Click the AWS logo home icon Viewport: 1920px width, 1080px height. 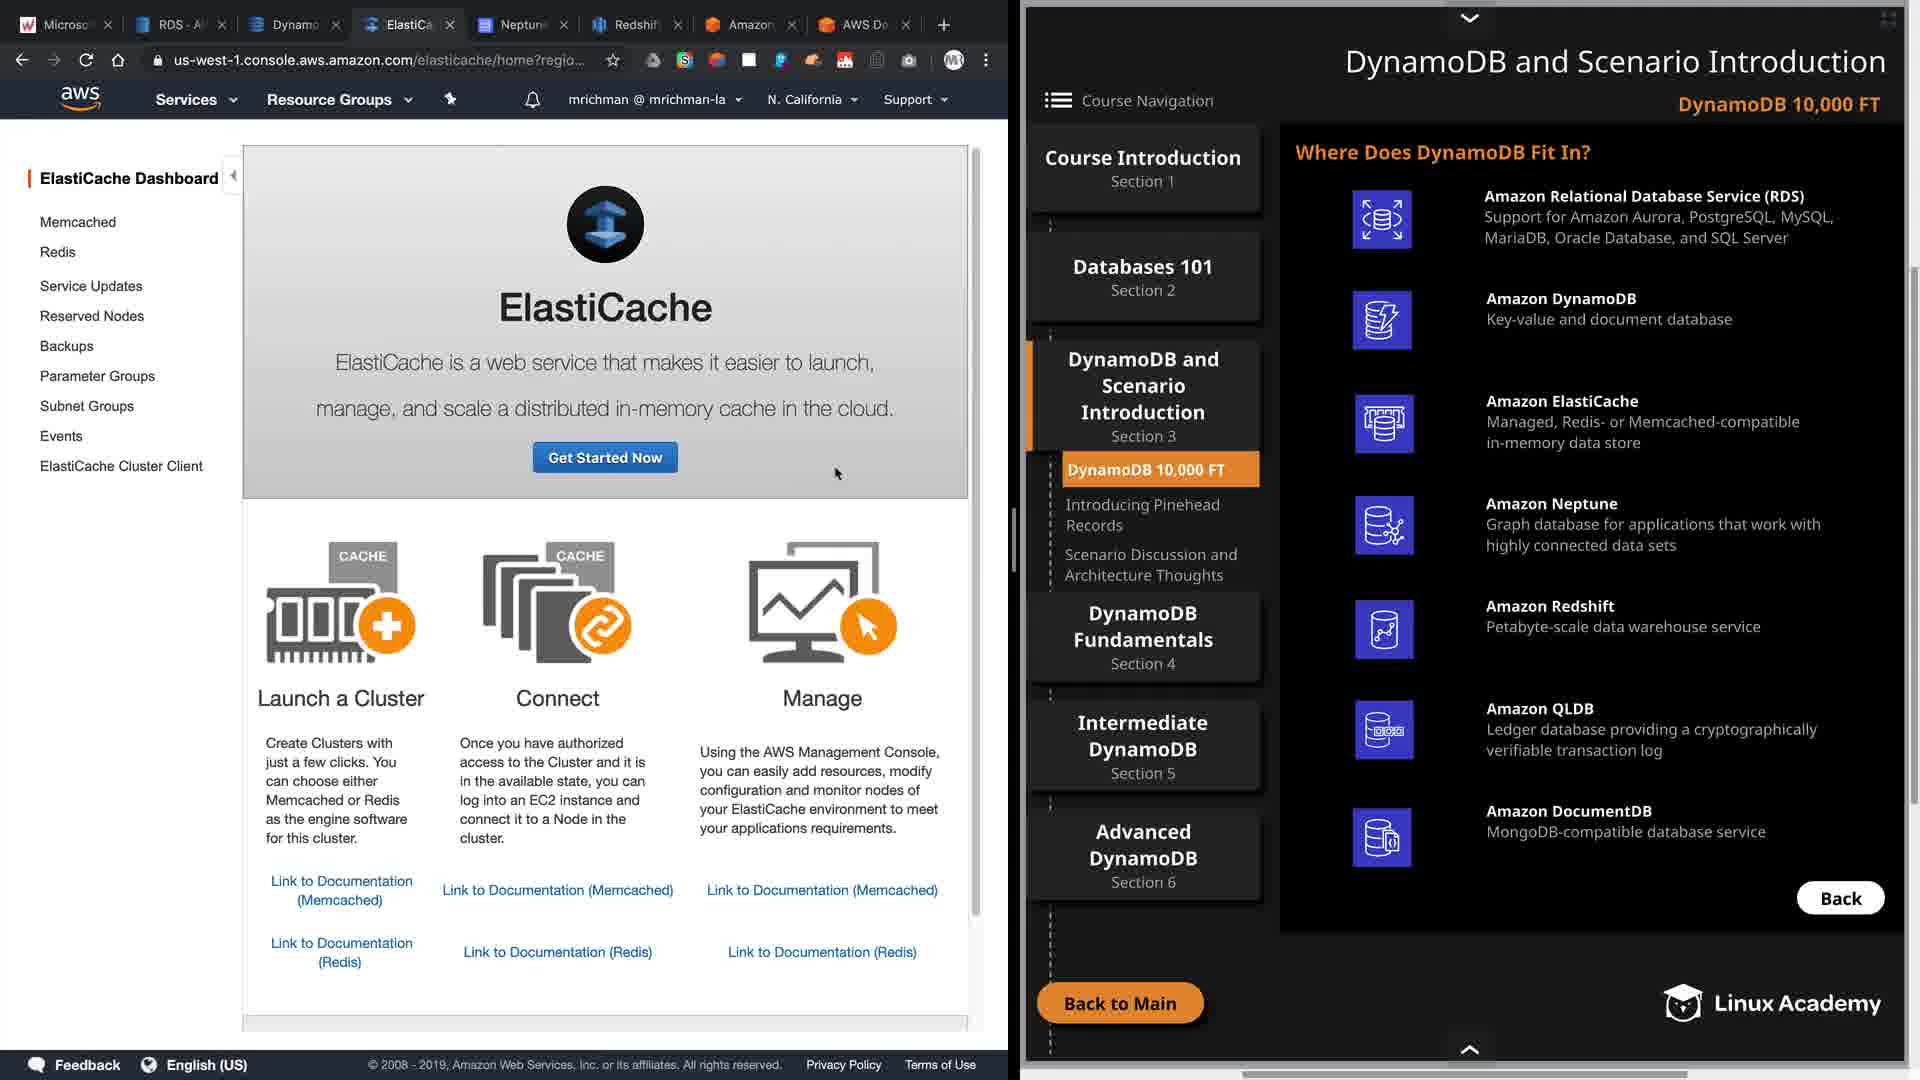click(80, 98)
